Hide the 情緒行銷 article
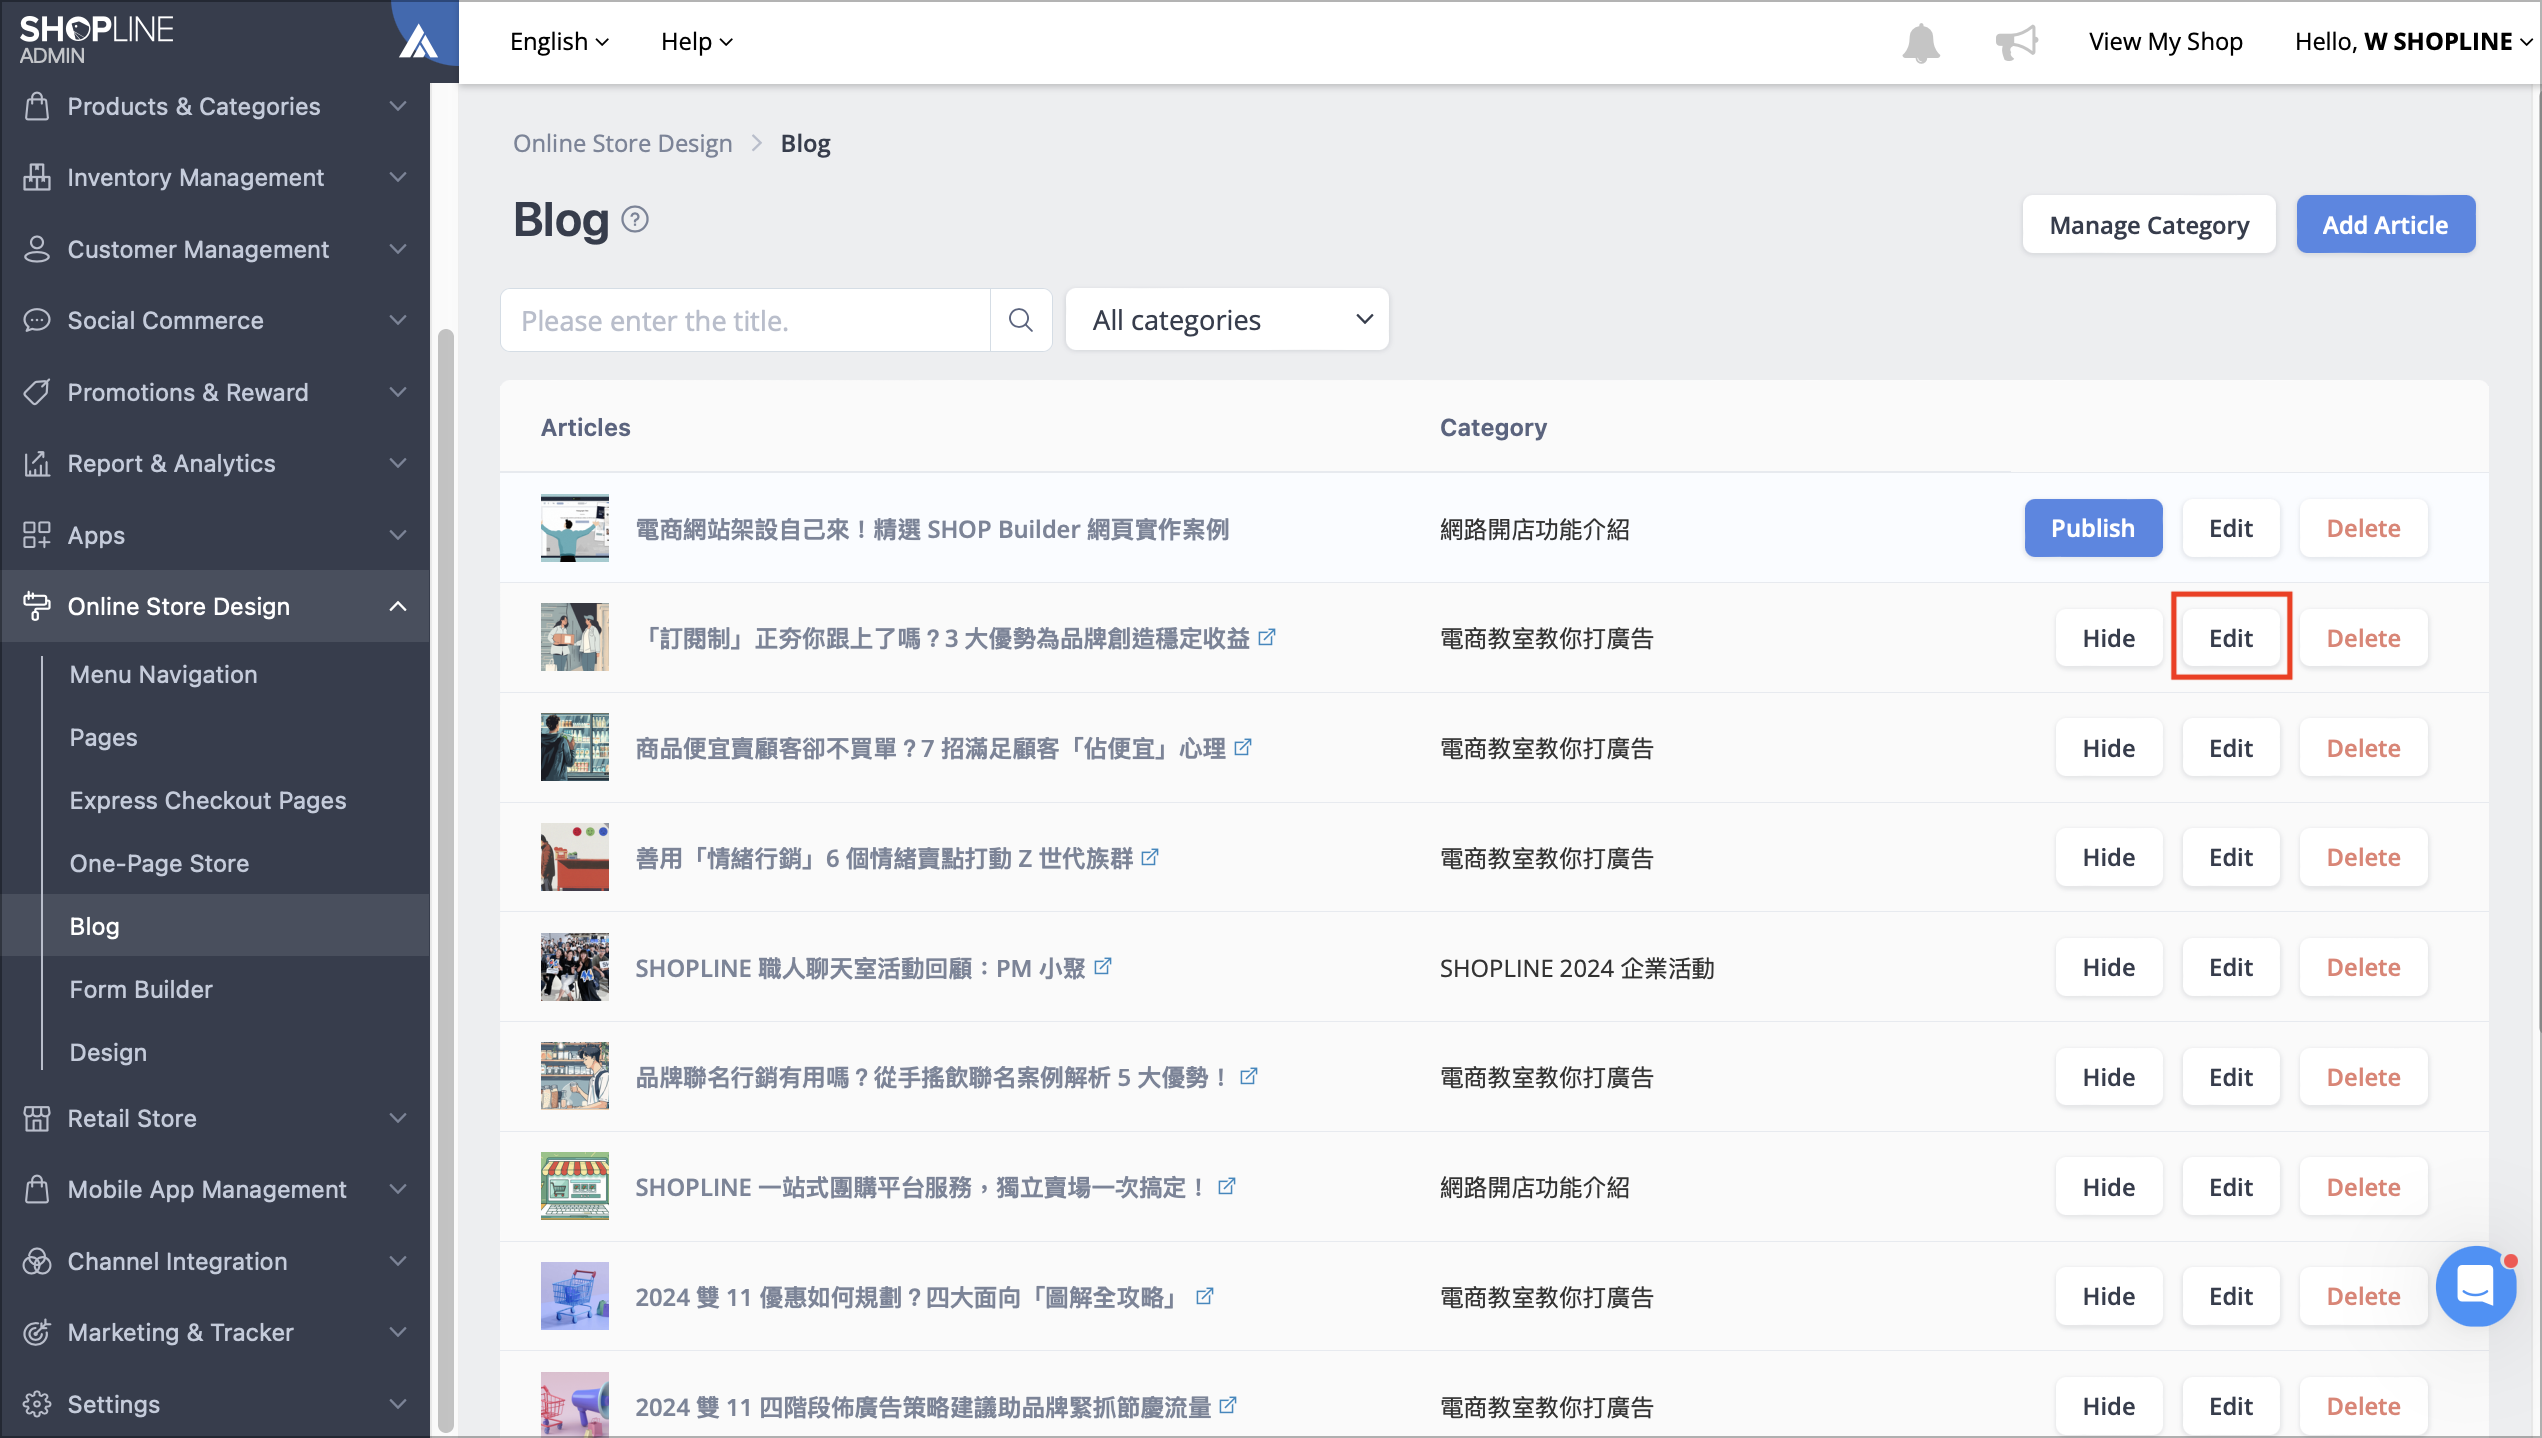The image size is (2542, 1438). click(x=2109, y=857)
